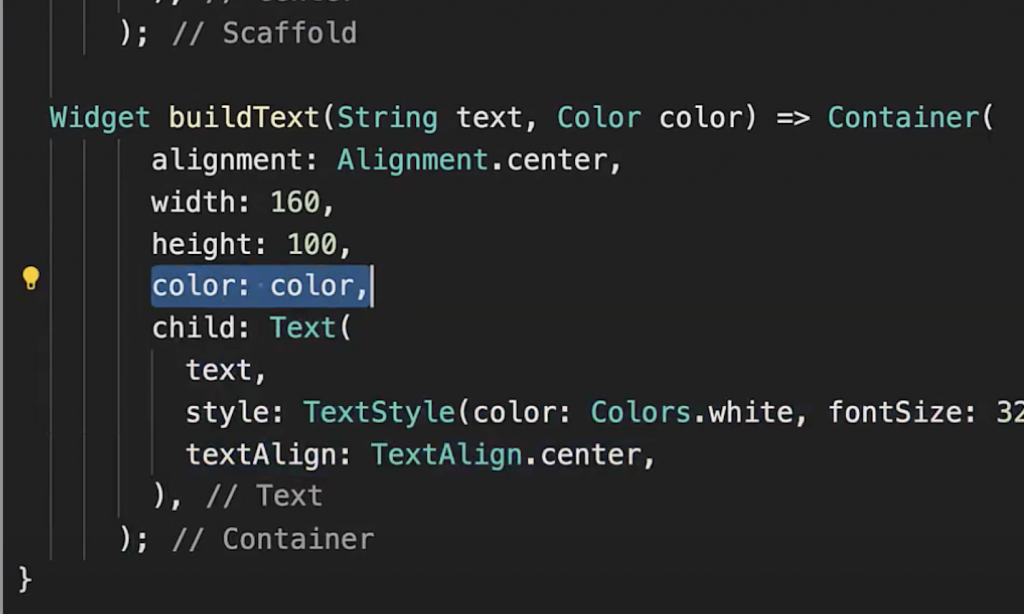Viewport: 1024px width, 614px height.
Task: Click the Widget return type keyword
Action: (x=100, y=118)
